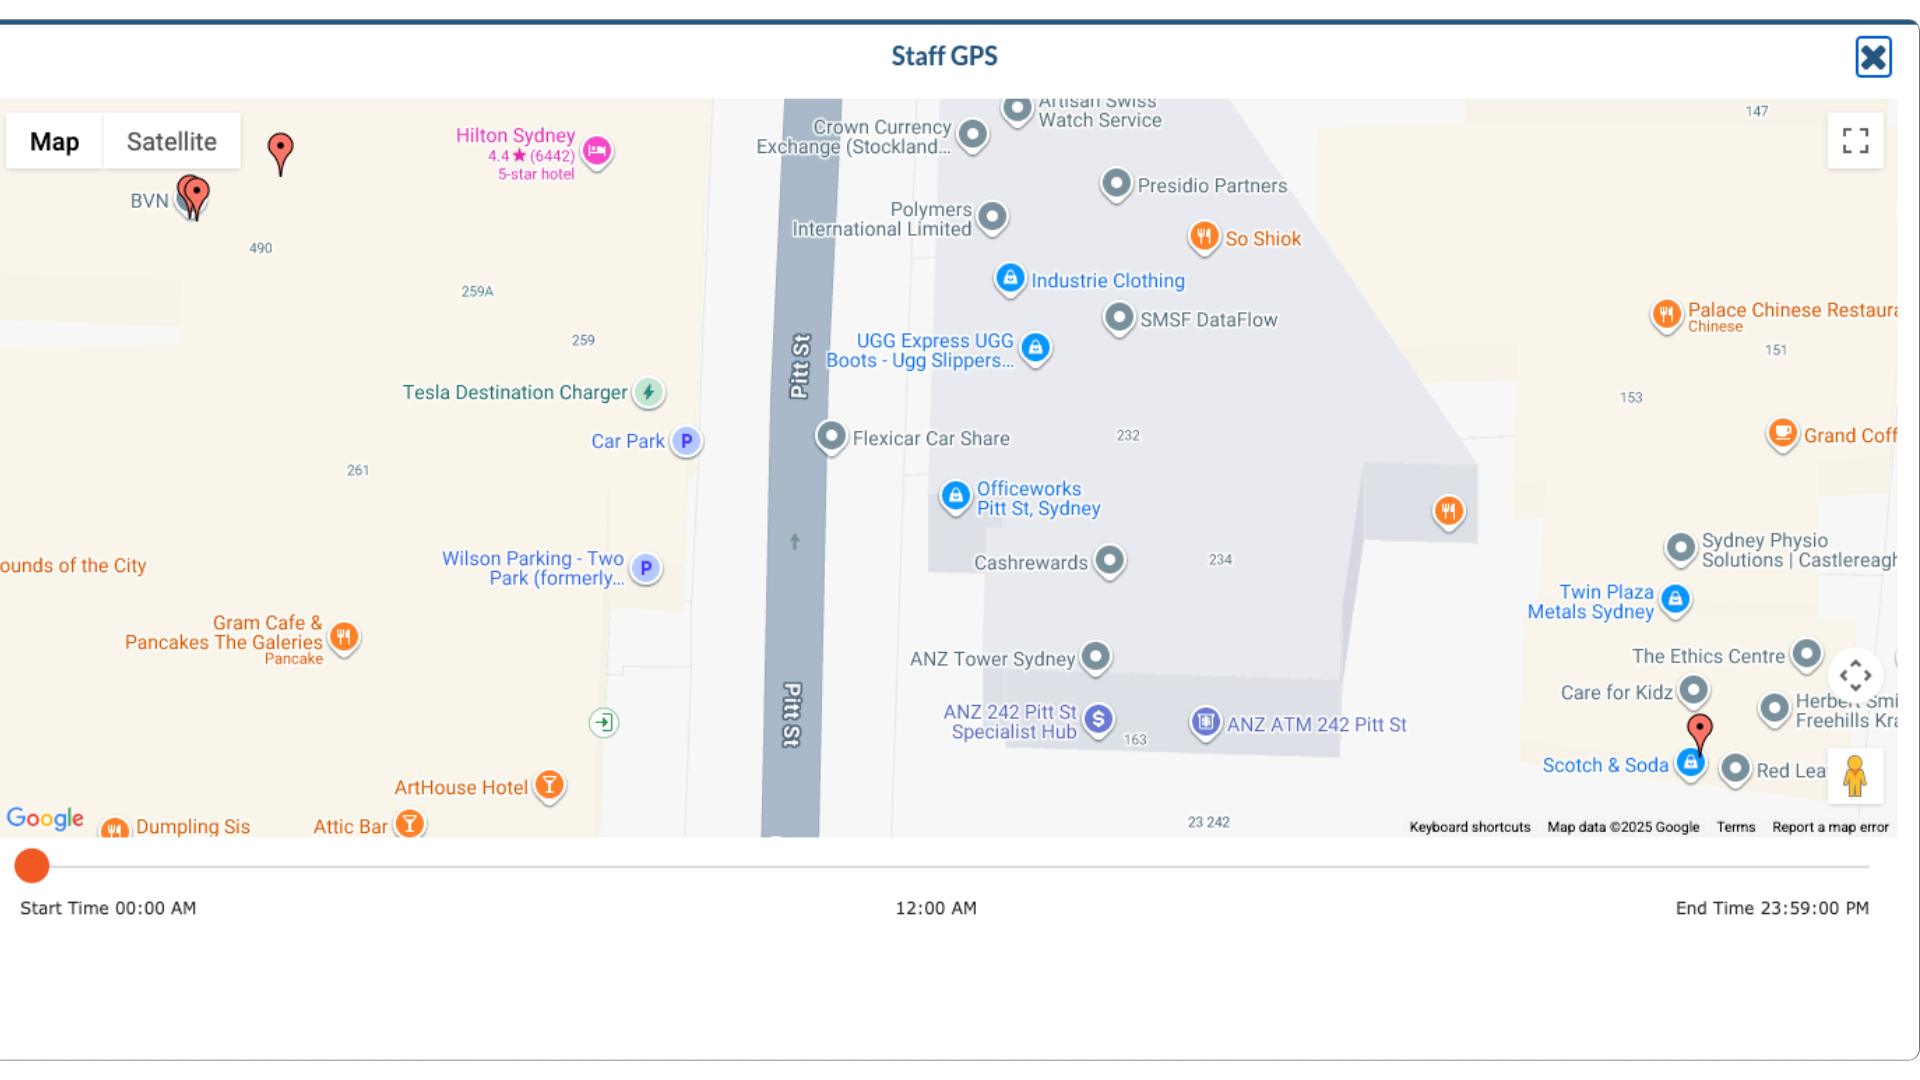
Task: Click the red staff GPS pin near Scotch & Soda
Action: click(x=1699, y=732)
